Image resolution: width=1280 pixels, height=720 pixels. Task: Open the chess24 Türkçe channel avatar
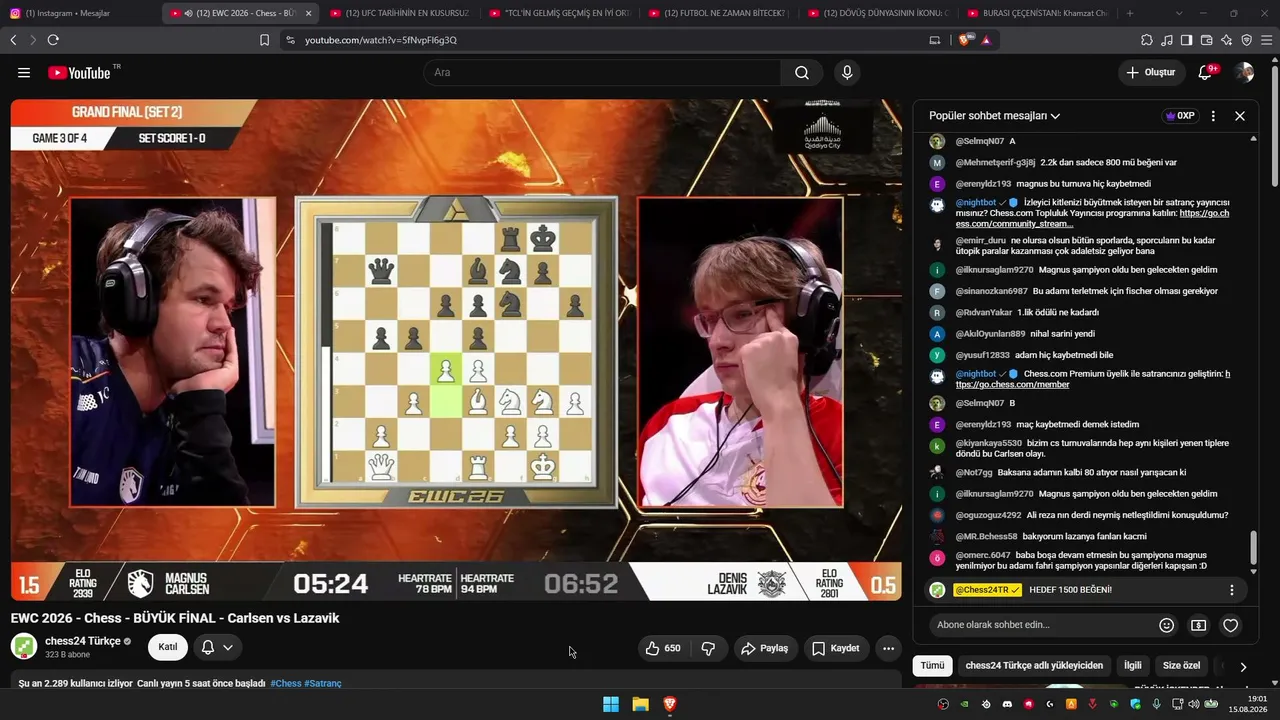tap(24, 646)
